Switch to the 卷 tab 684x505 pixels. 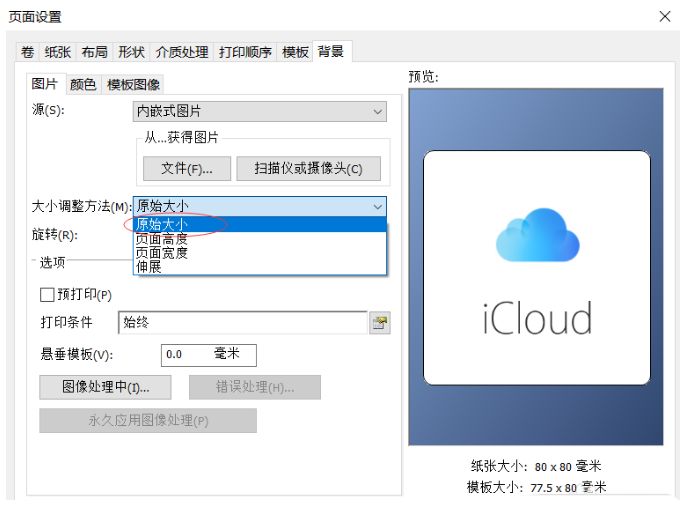pyautogui.click(x=27, y=52)
